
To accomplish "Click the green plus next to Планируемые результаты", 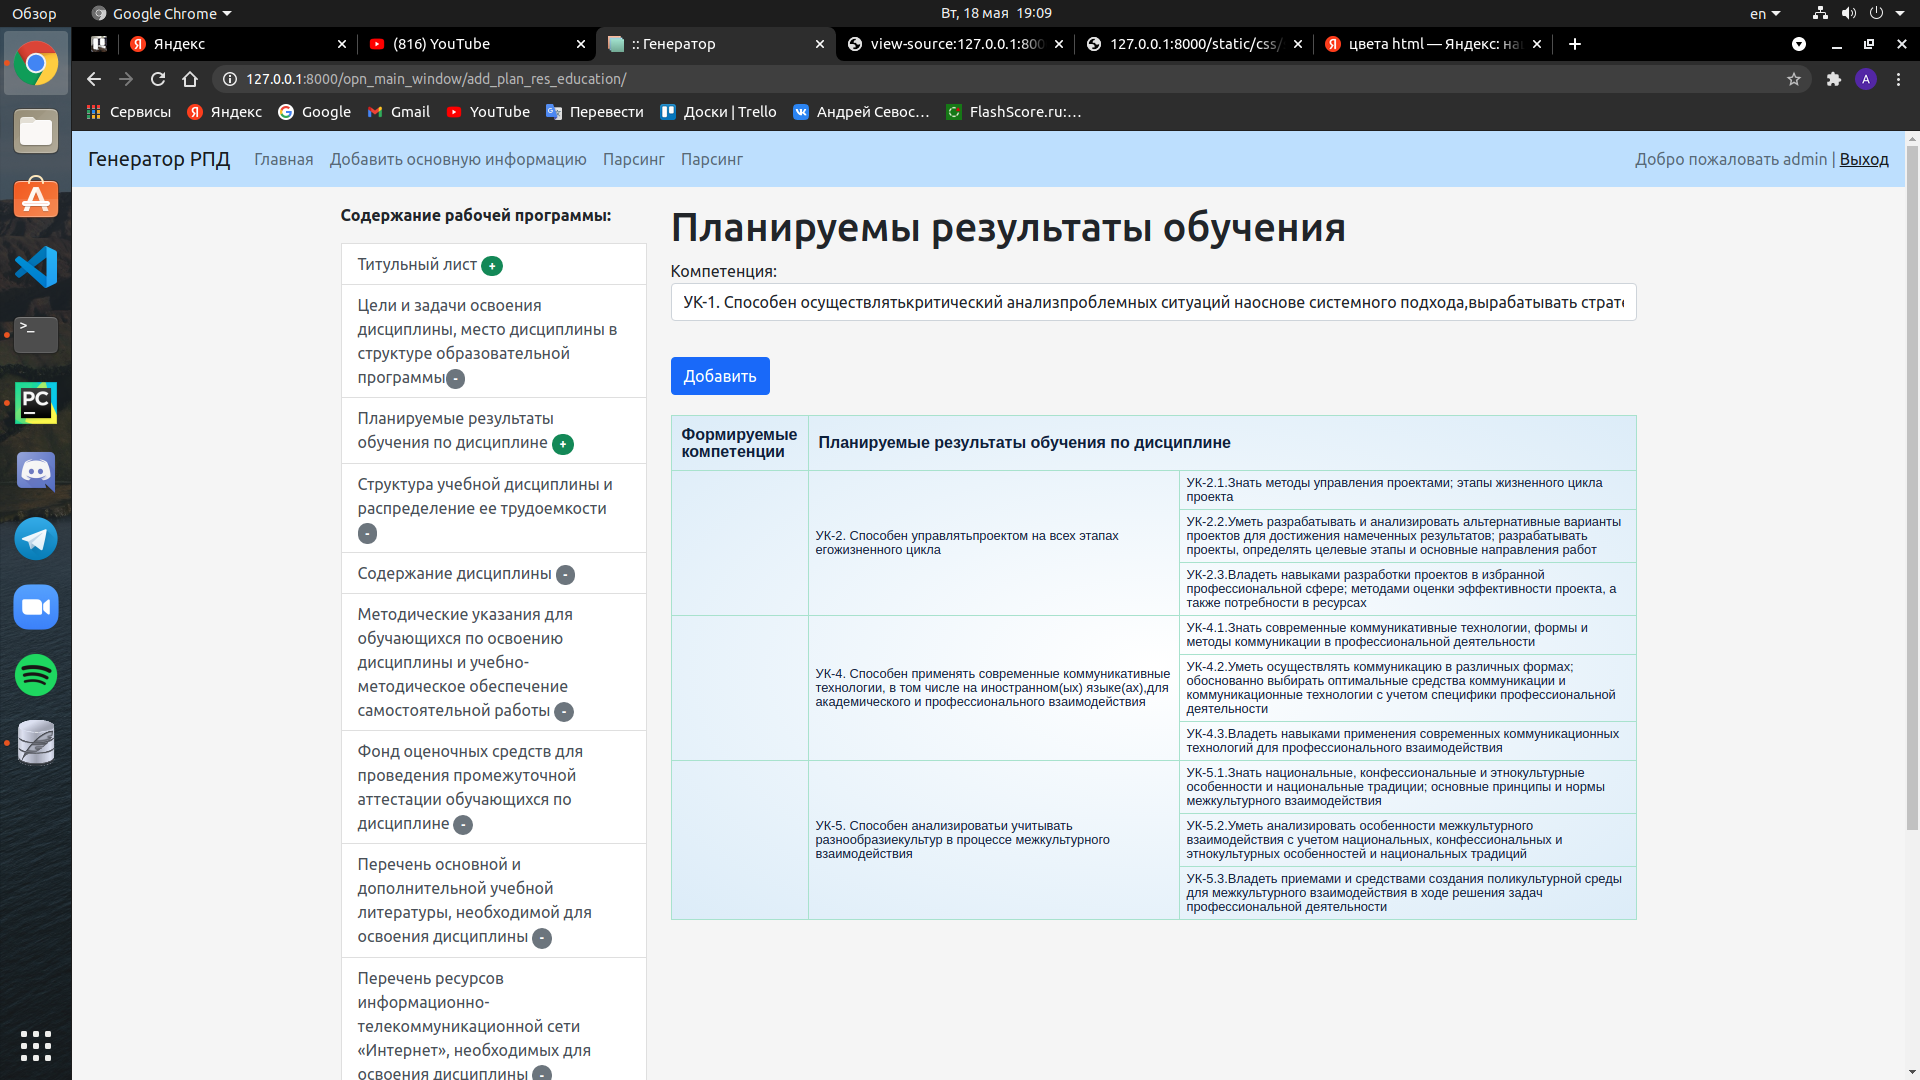I will pyautogui.click(x=563, y=444).
